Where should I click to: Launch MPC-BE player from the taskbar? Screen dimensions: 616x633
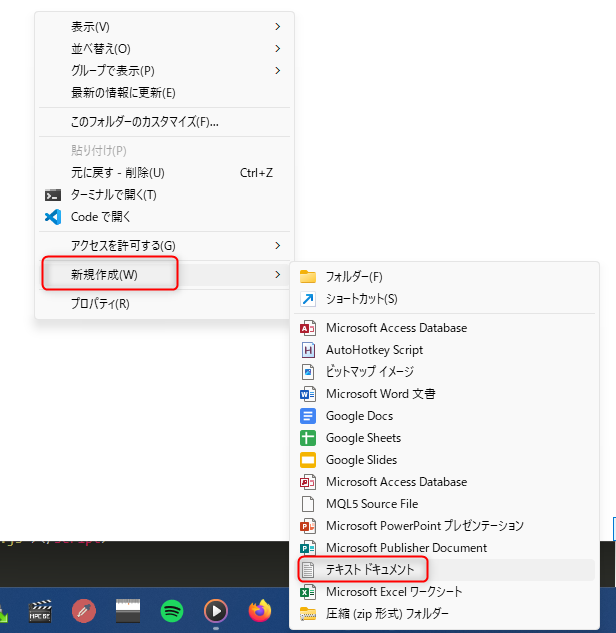(x=40, y=609)
